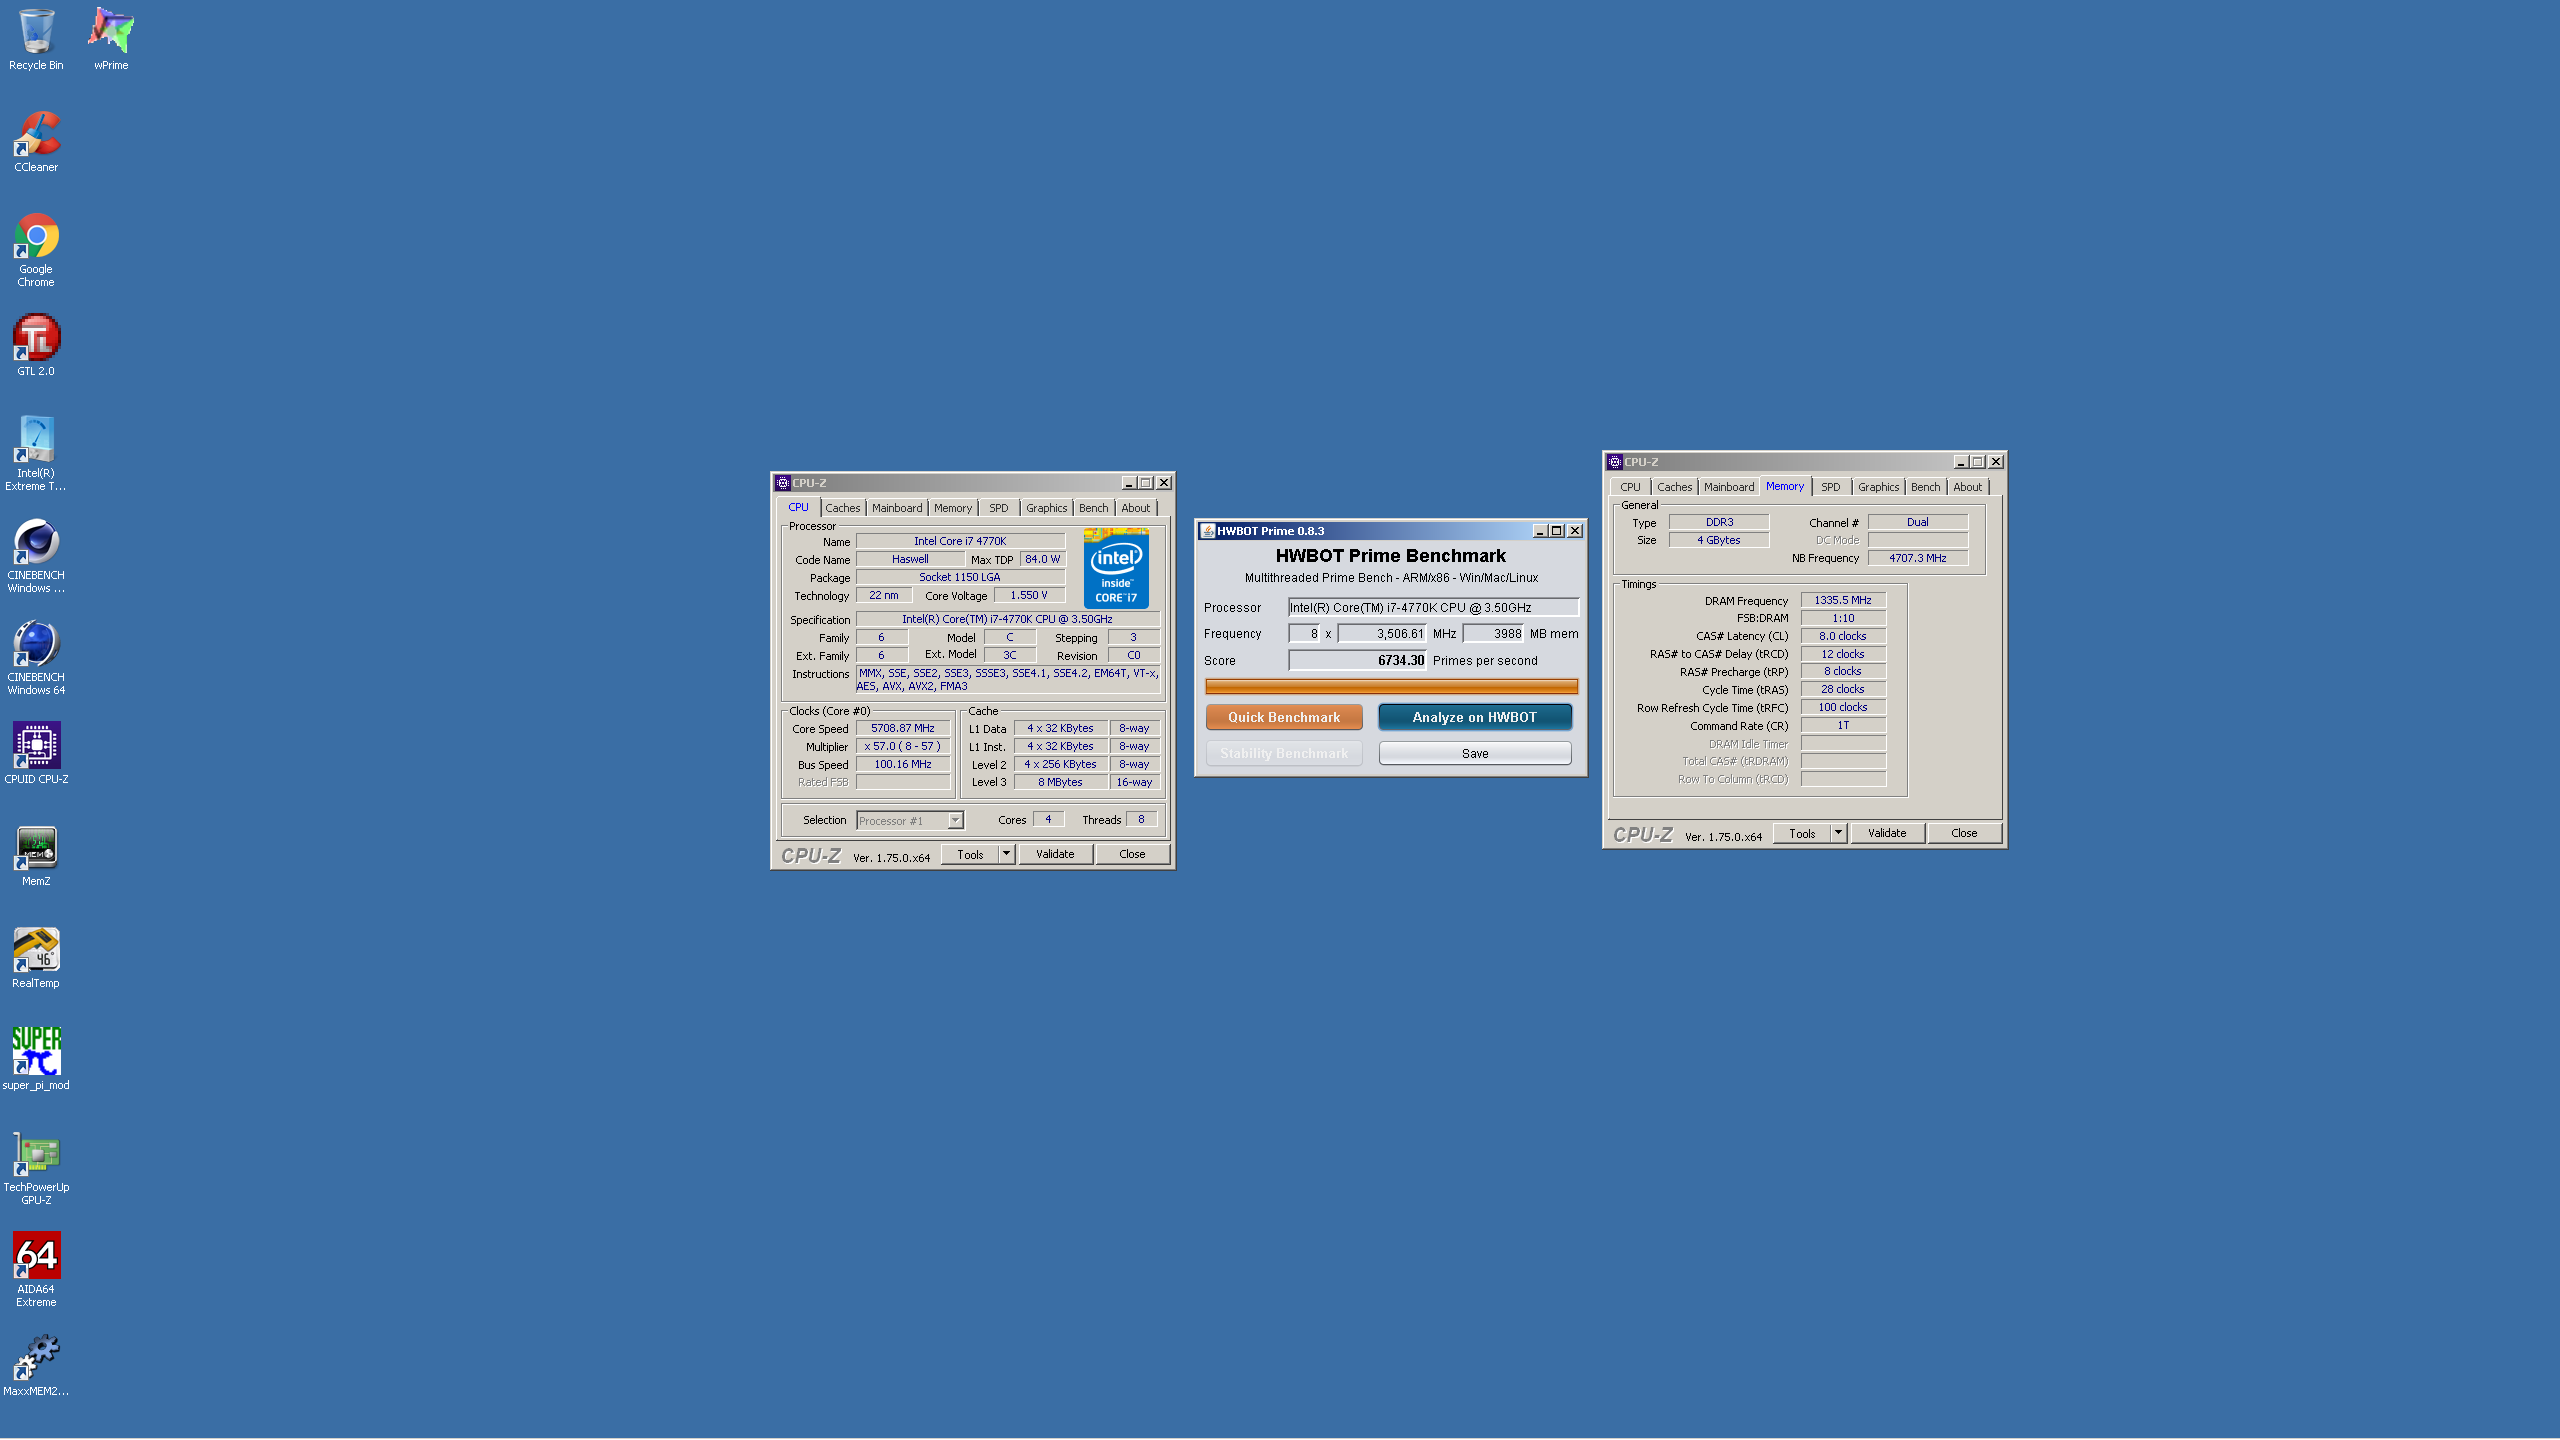Open Caches tab in left CPU-Z window
Screen dimensions: 2560x1440
point(842,508)
